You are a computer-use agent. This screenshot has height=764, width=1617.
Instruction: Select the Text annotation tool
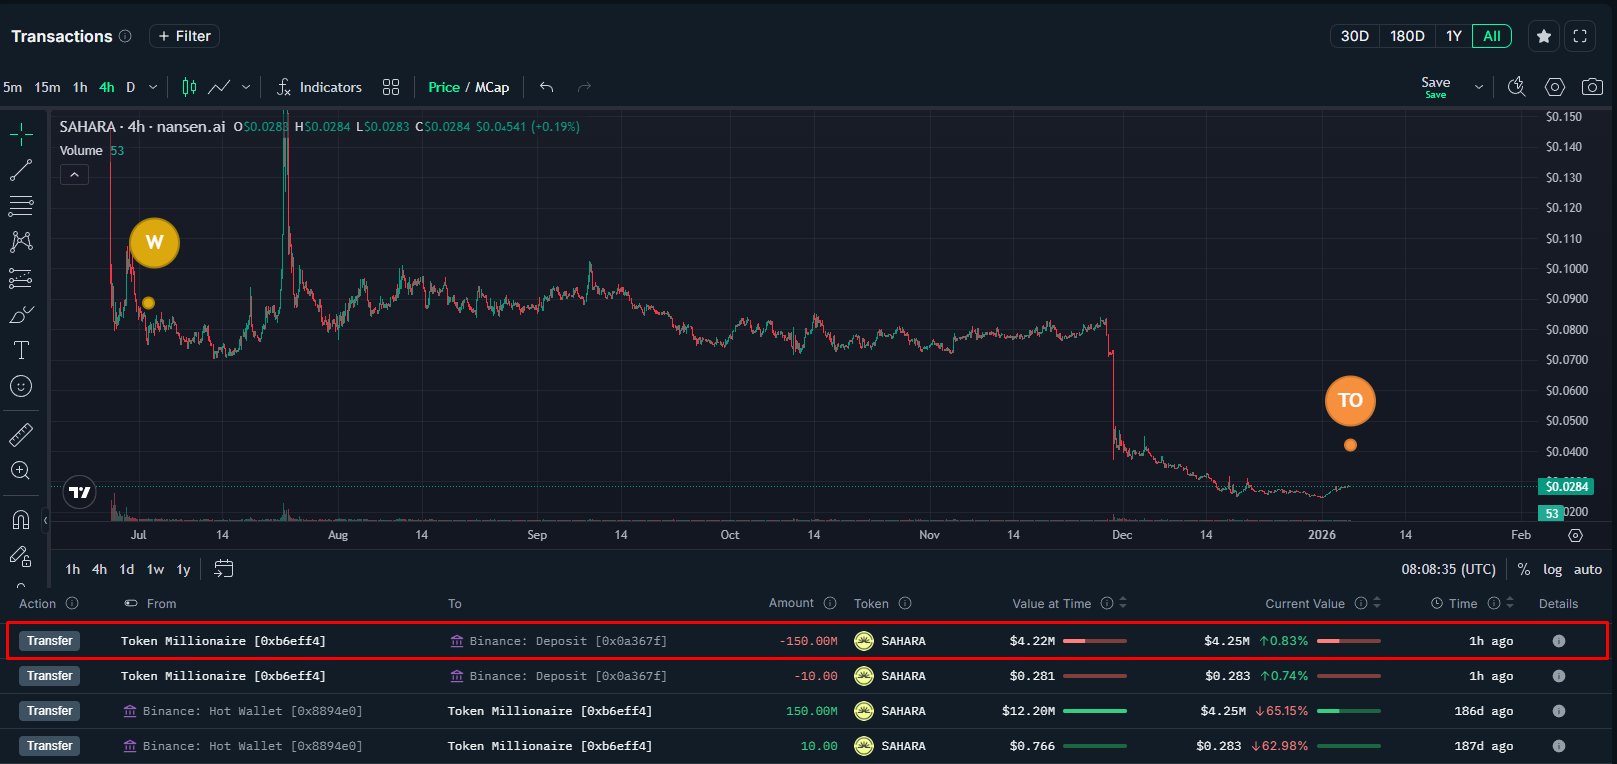(x=21, y=350)
